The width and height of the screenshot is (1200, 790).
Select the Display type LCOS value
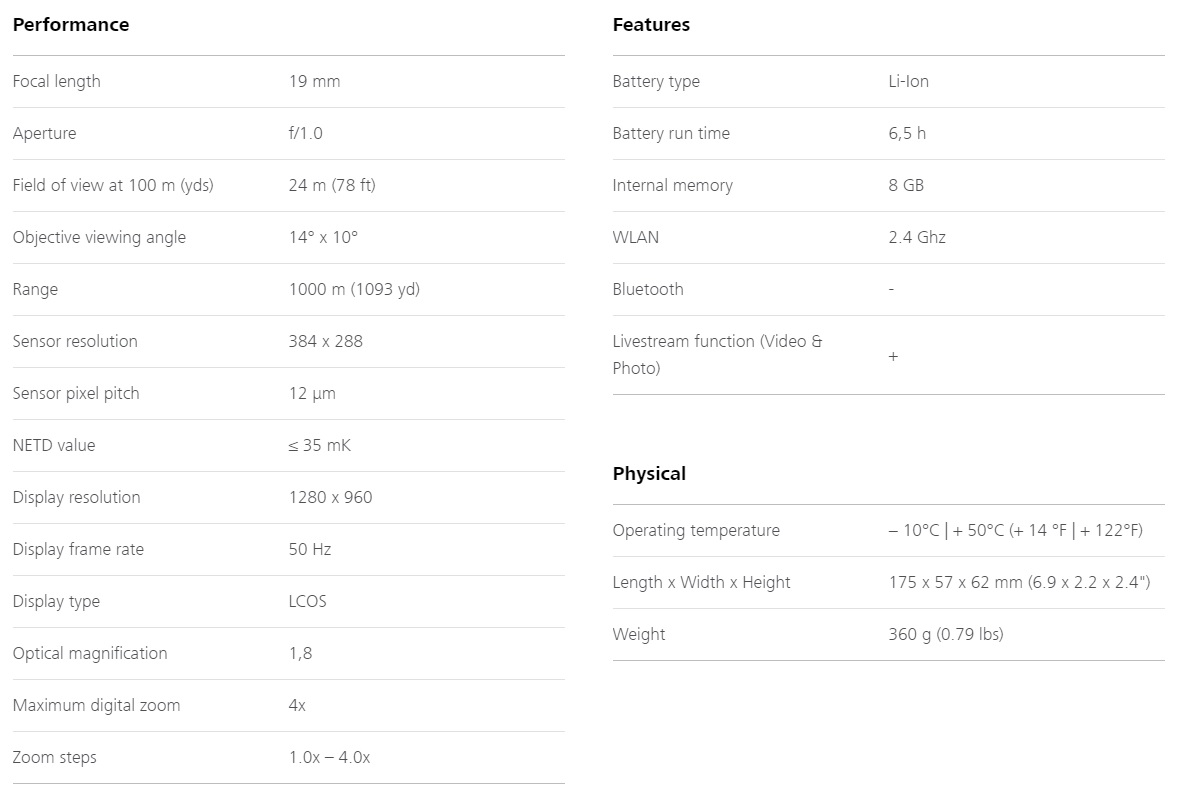(x=307, y=601)
